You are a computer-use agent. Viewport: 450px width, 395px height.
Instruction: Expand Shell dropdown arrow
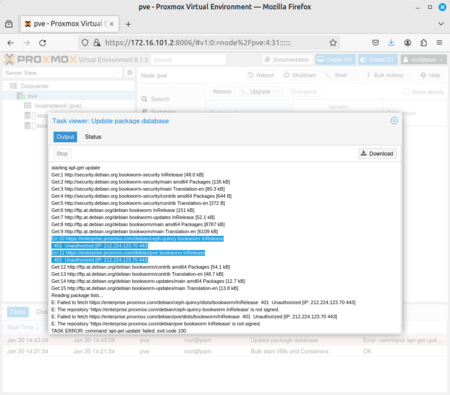[x=354, y=75]
